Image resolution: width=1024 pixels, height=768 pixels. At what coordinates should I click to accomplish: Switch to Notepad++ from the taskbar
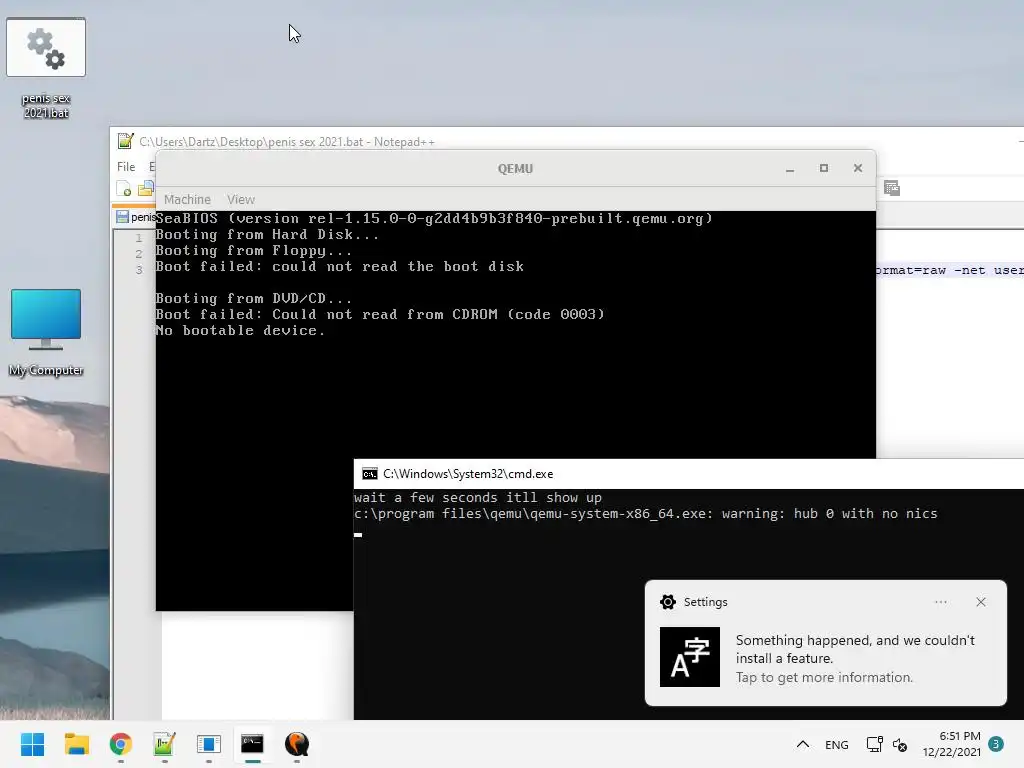point(165,744)
